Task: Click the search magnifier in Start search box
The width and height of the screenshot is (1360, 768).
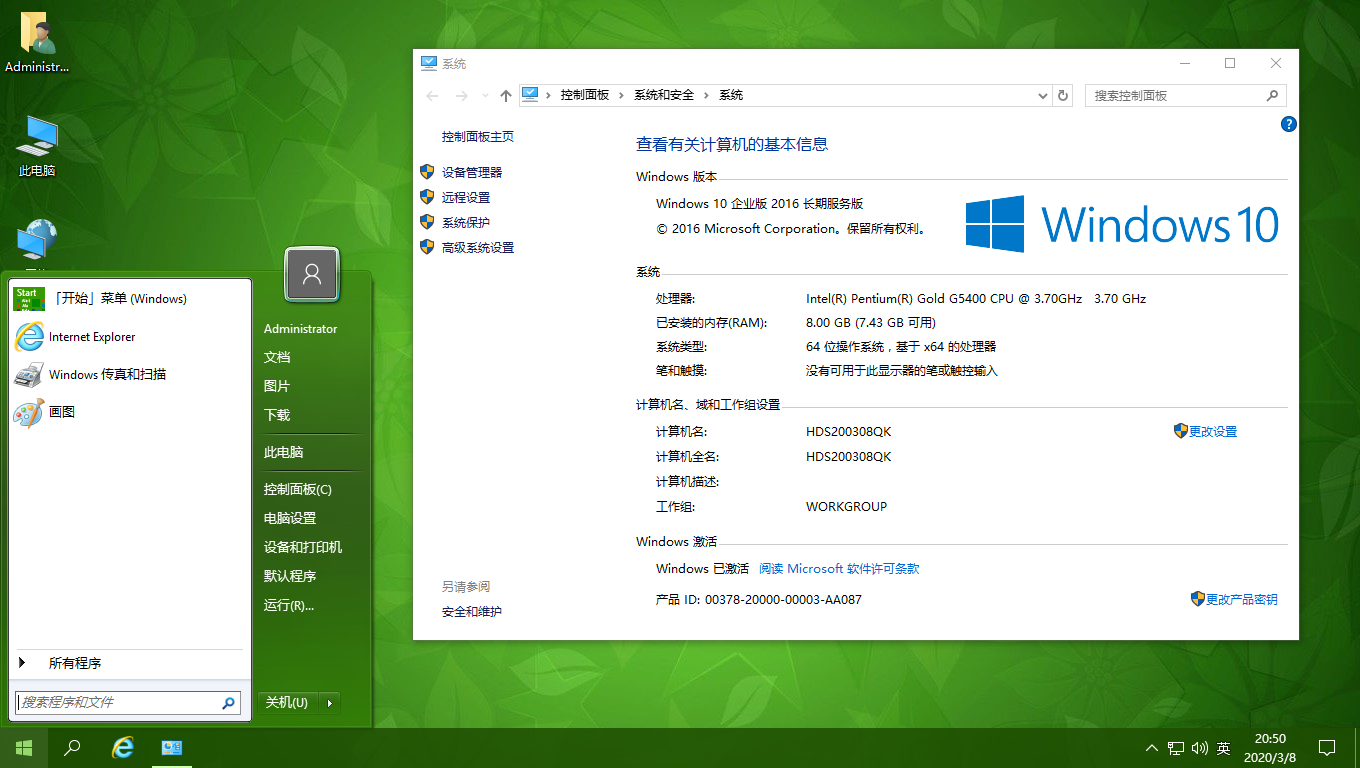Action: [x=229, y=703]
